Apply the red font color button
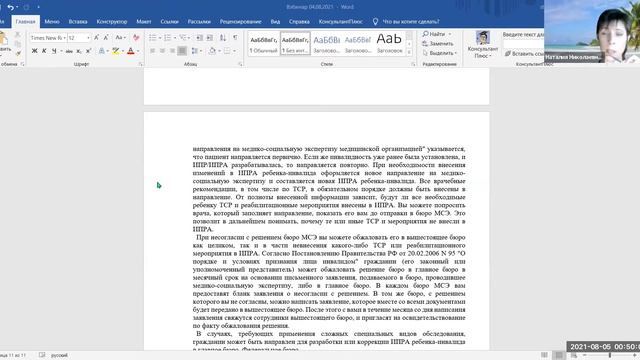The width and height of the screenshot is (640, 360). [131, 51]
